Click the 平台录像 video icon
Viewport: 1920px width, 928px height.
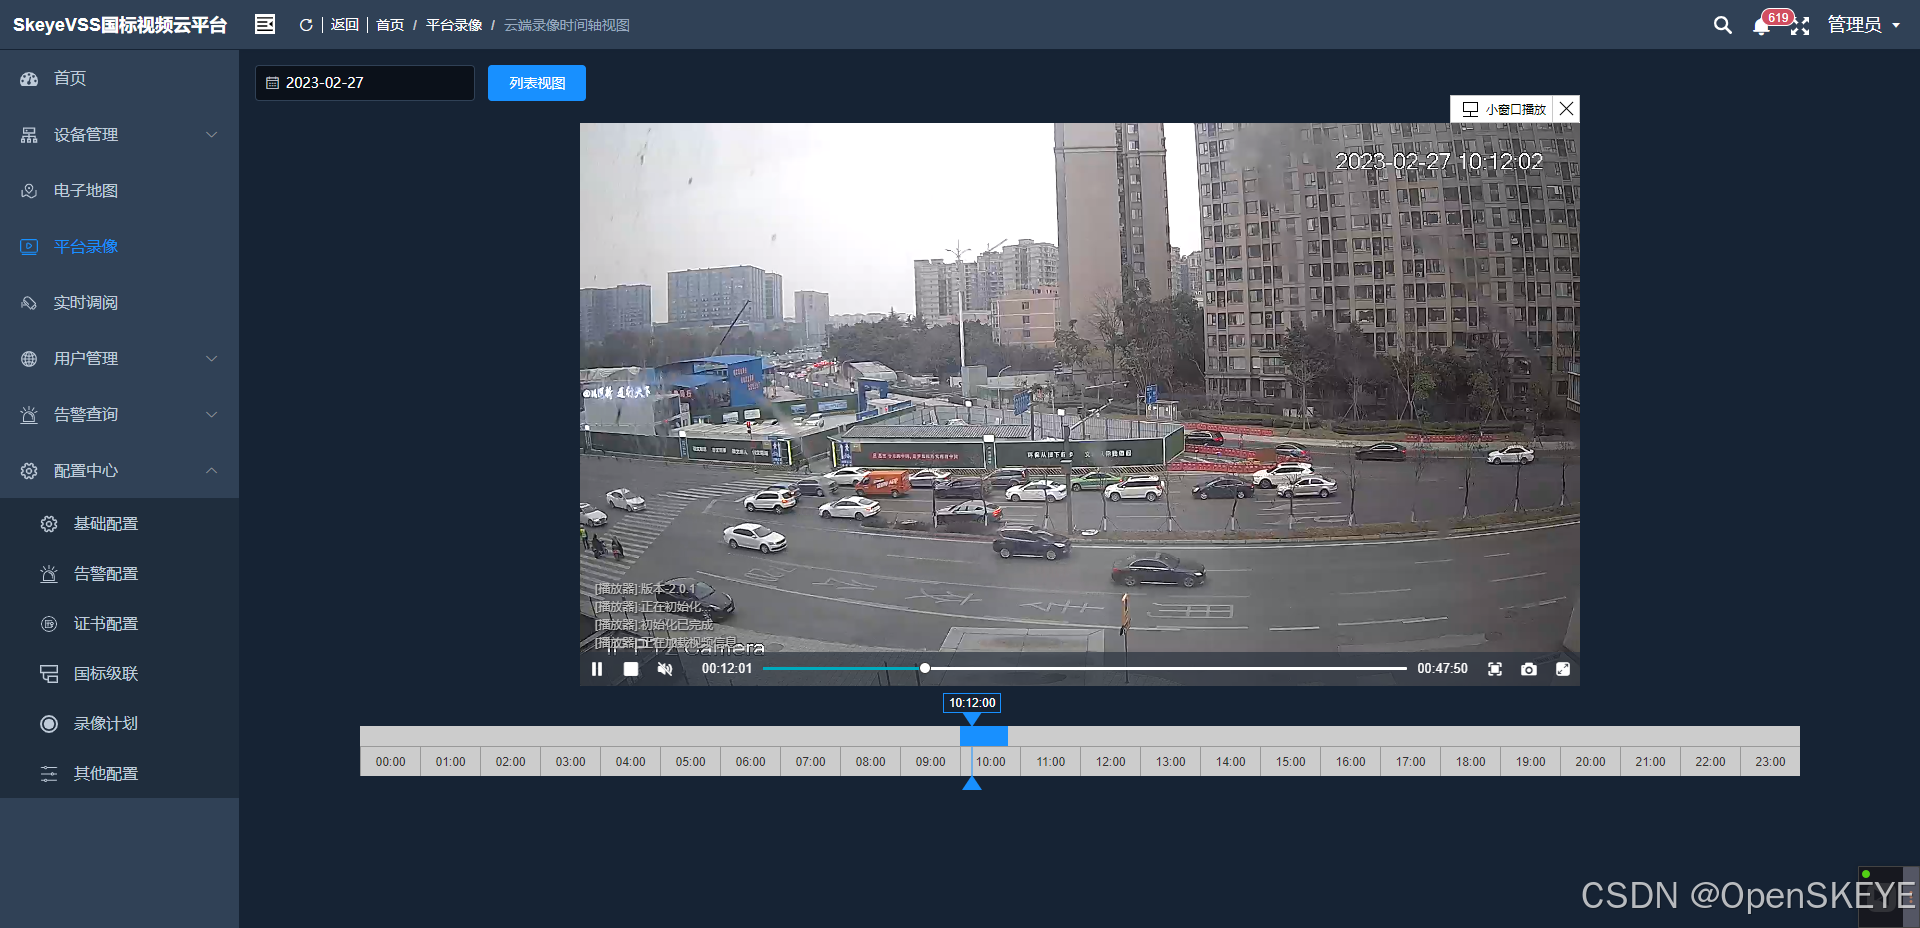[29, 246]
